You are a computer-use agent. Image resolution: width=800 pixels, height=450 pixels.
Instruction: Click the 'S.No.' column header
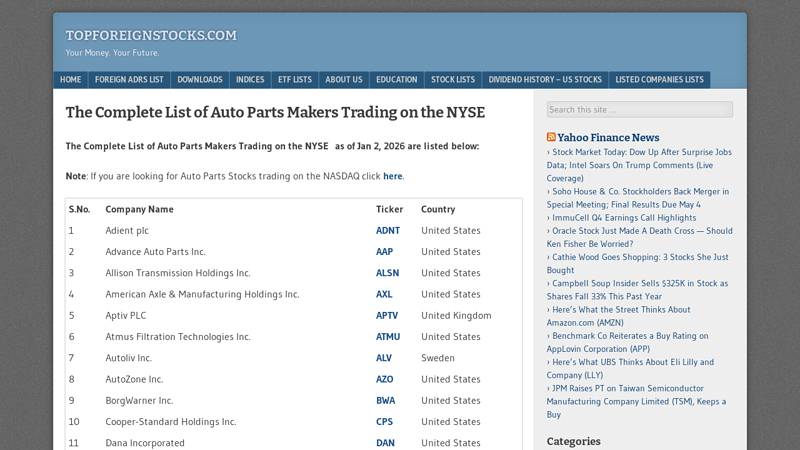(x=80, y=209)
